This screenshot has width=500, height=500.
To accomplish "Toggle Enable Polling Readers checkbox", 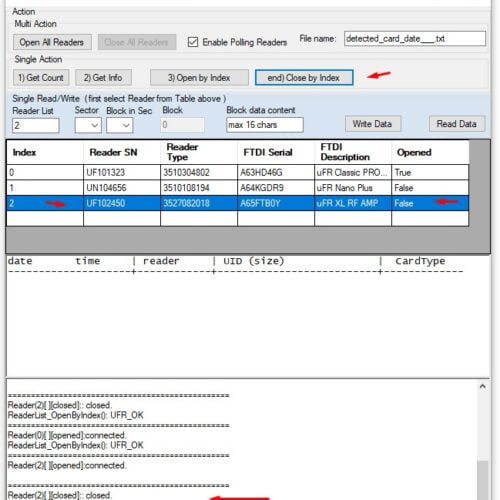I will [193, 42].
